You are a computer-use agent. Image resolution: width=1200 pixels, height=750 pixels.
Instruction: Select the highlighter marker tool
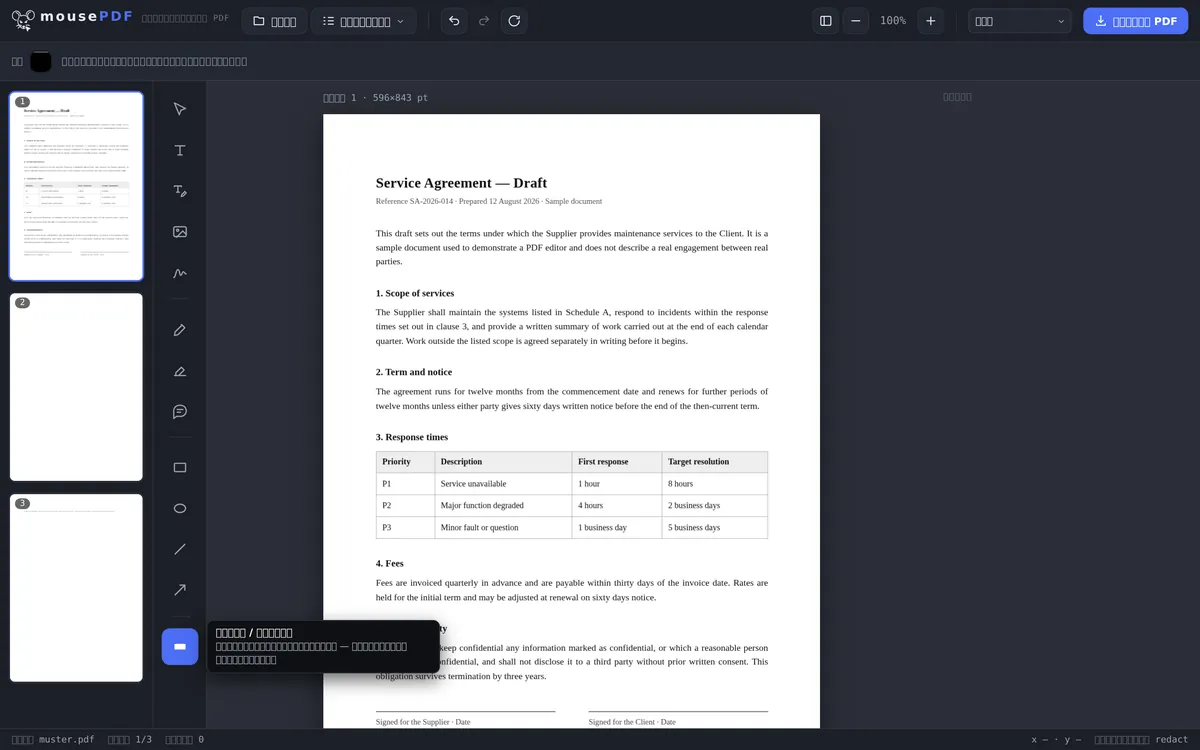pos(180,371)
